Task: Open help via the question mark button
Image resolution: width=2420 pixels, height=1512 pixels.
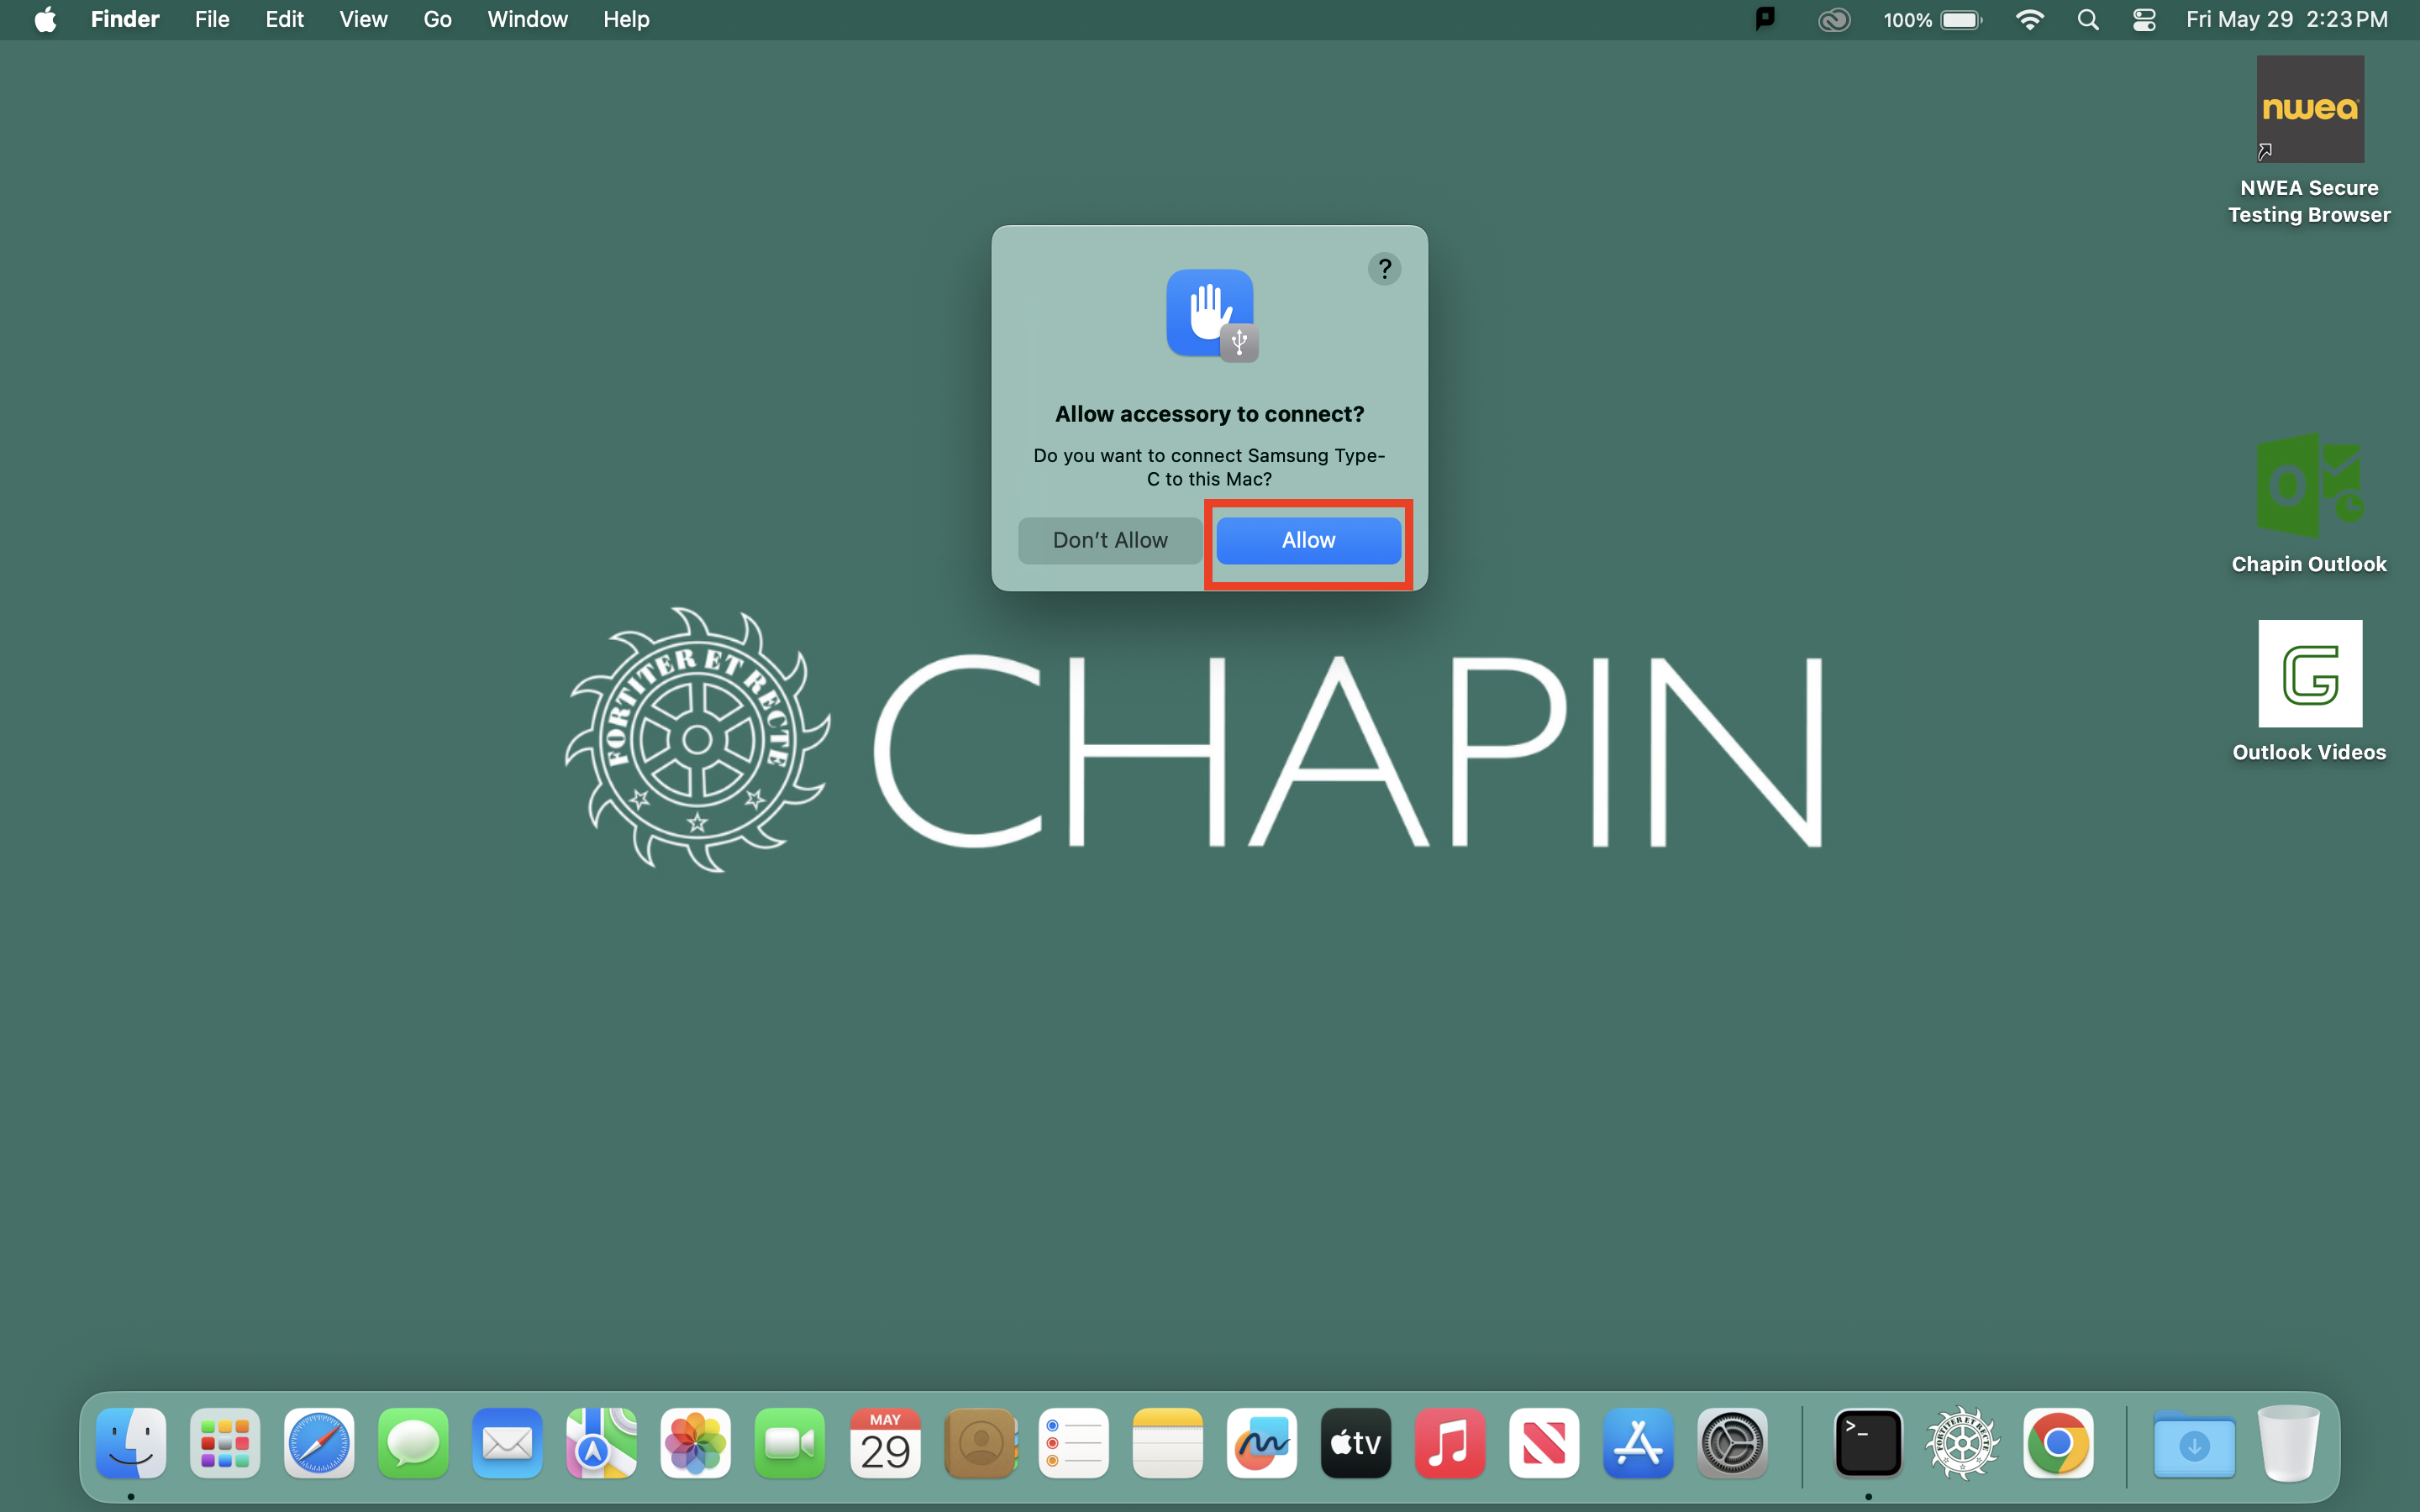Action: click(1384, 269)
